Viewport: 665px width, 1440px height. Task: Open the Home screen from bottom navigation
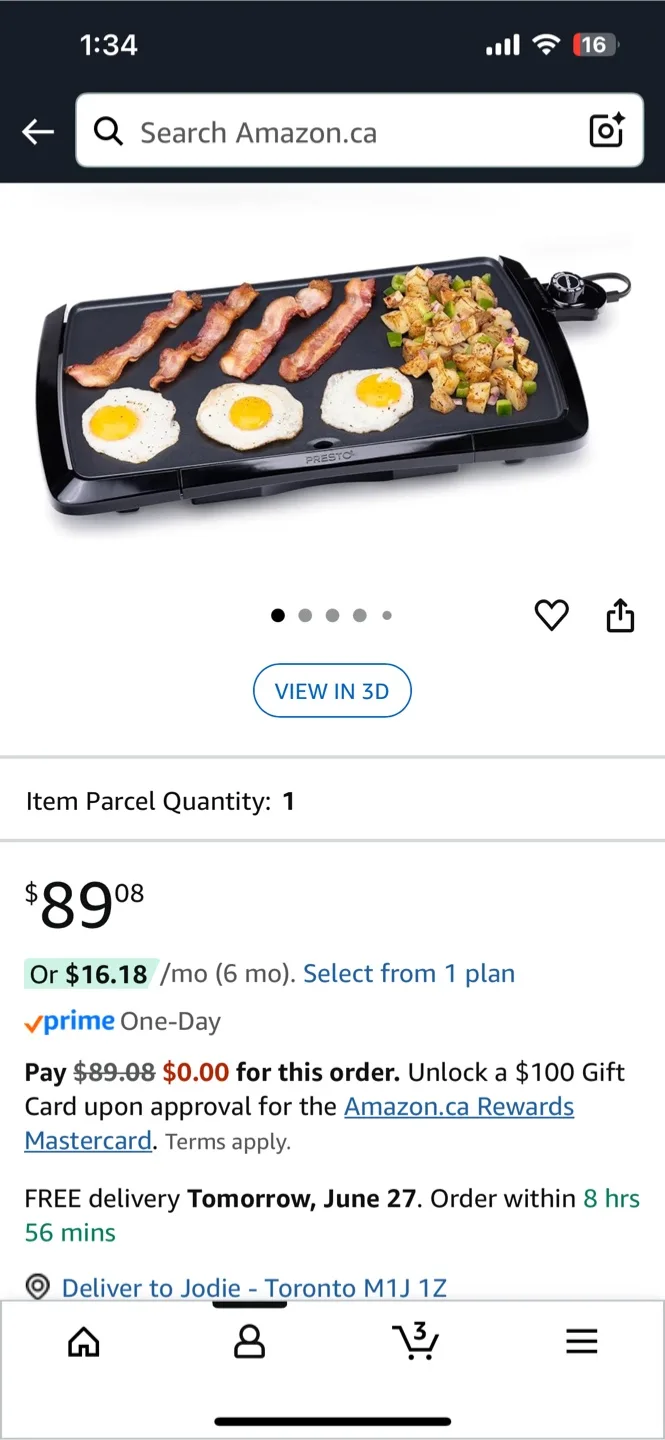(83, 1342)
